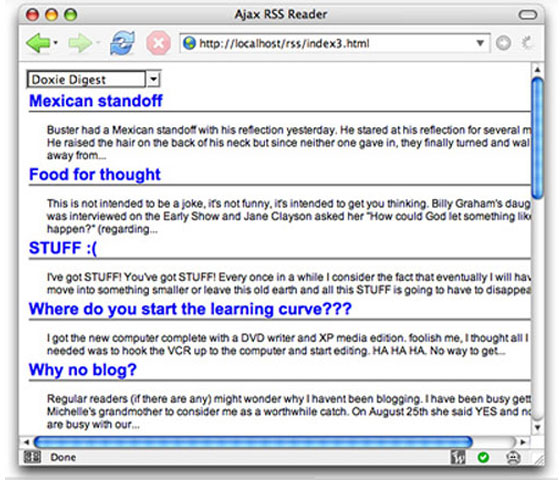Click the vertical scrollbar down arrow

(537, 427)
